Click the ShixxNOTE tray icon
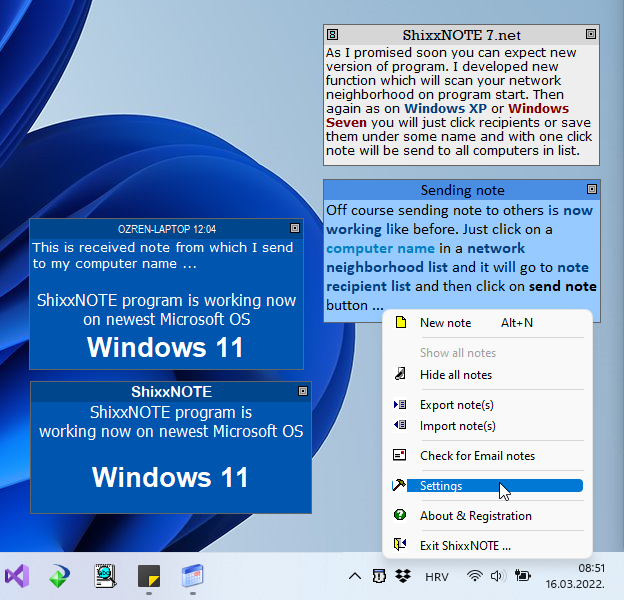This screenshot has height=600, width=624. click(x=379, y=576)
